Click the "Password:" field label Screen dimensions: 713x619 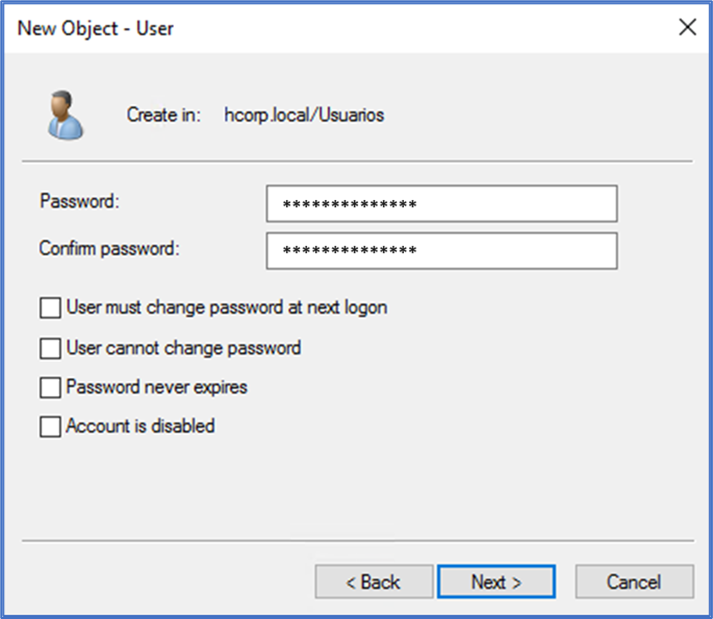tap(80, 201)
